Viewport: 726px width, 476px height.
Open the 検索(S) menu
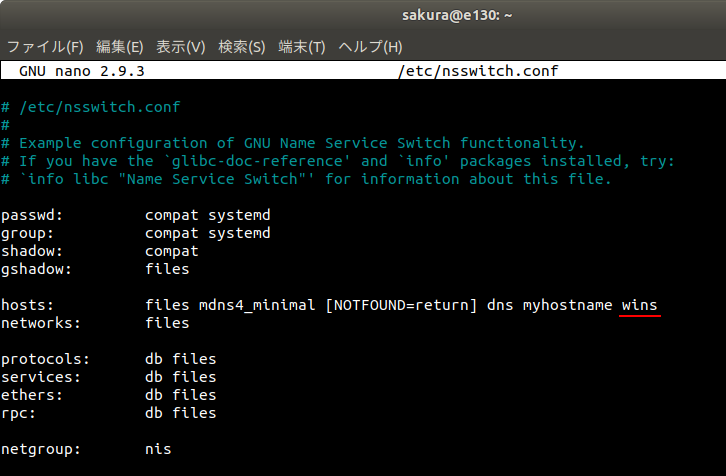click(x=242, y=47)
